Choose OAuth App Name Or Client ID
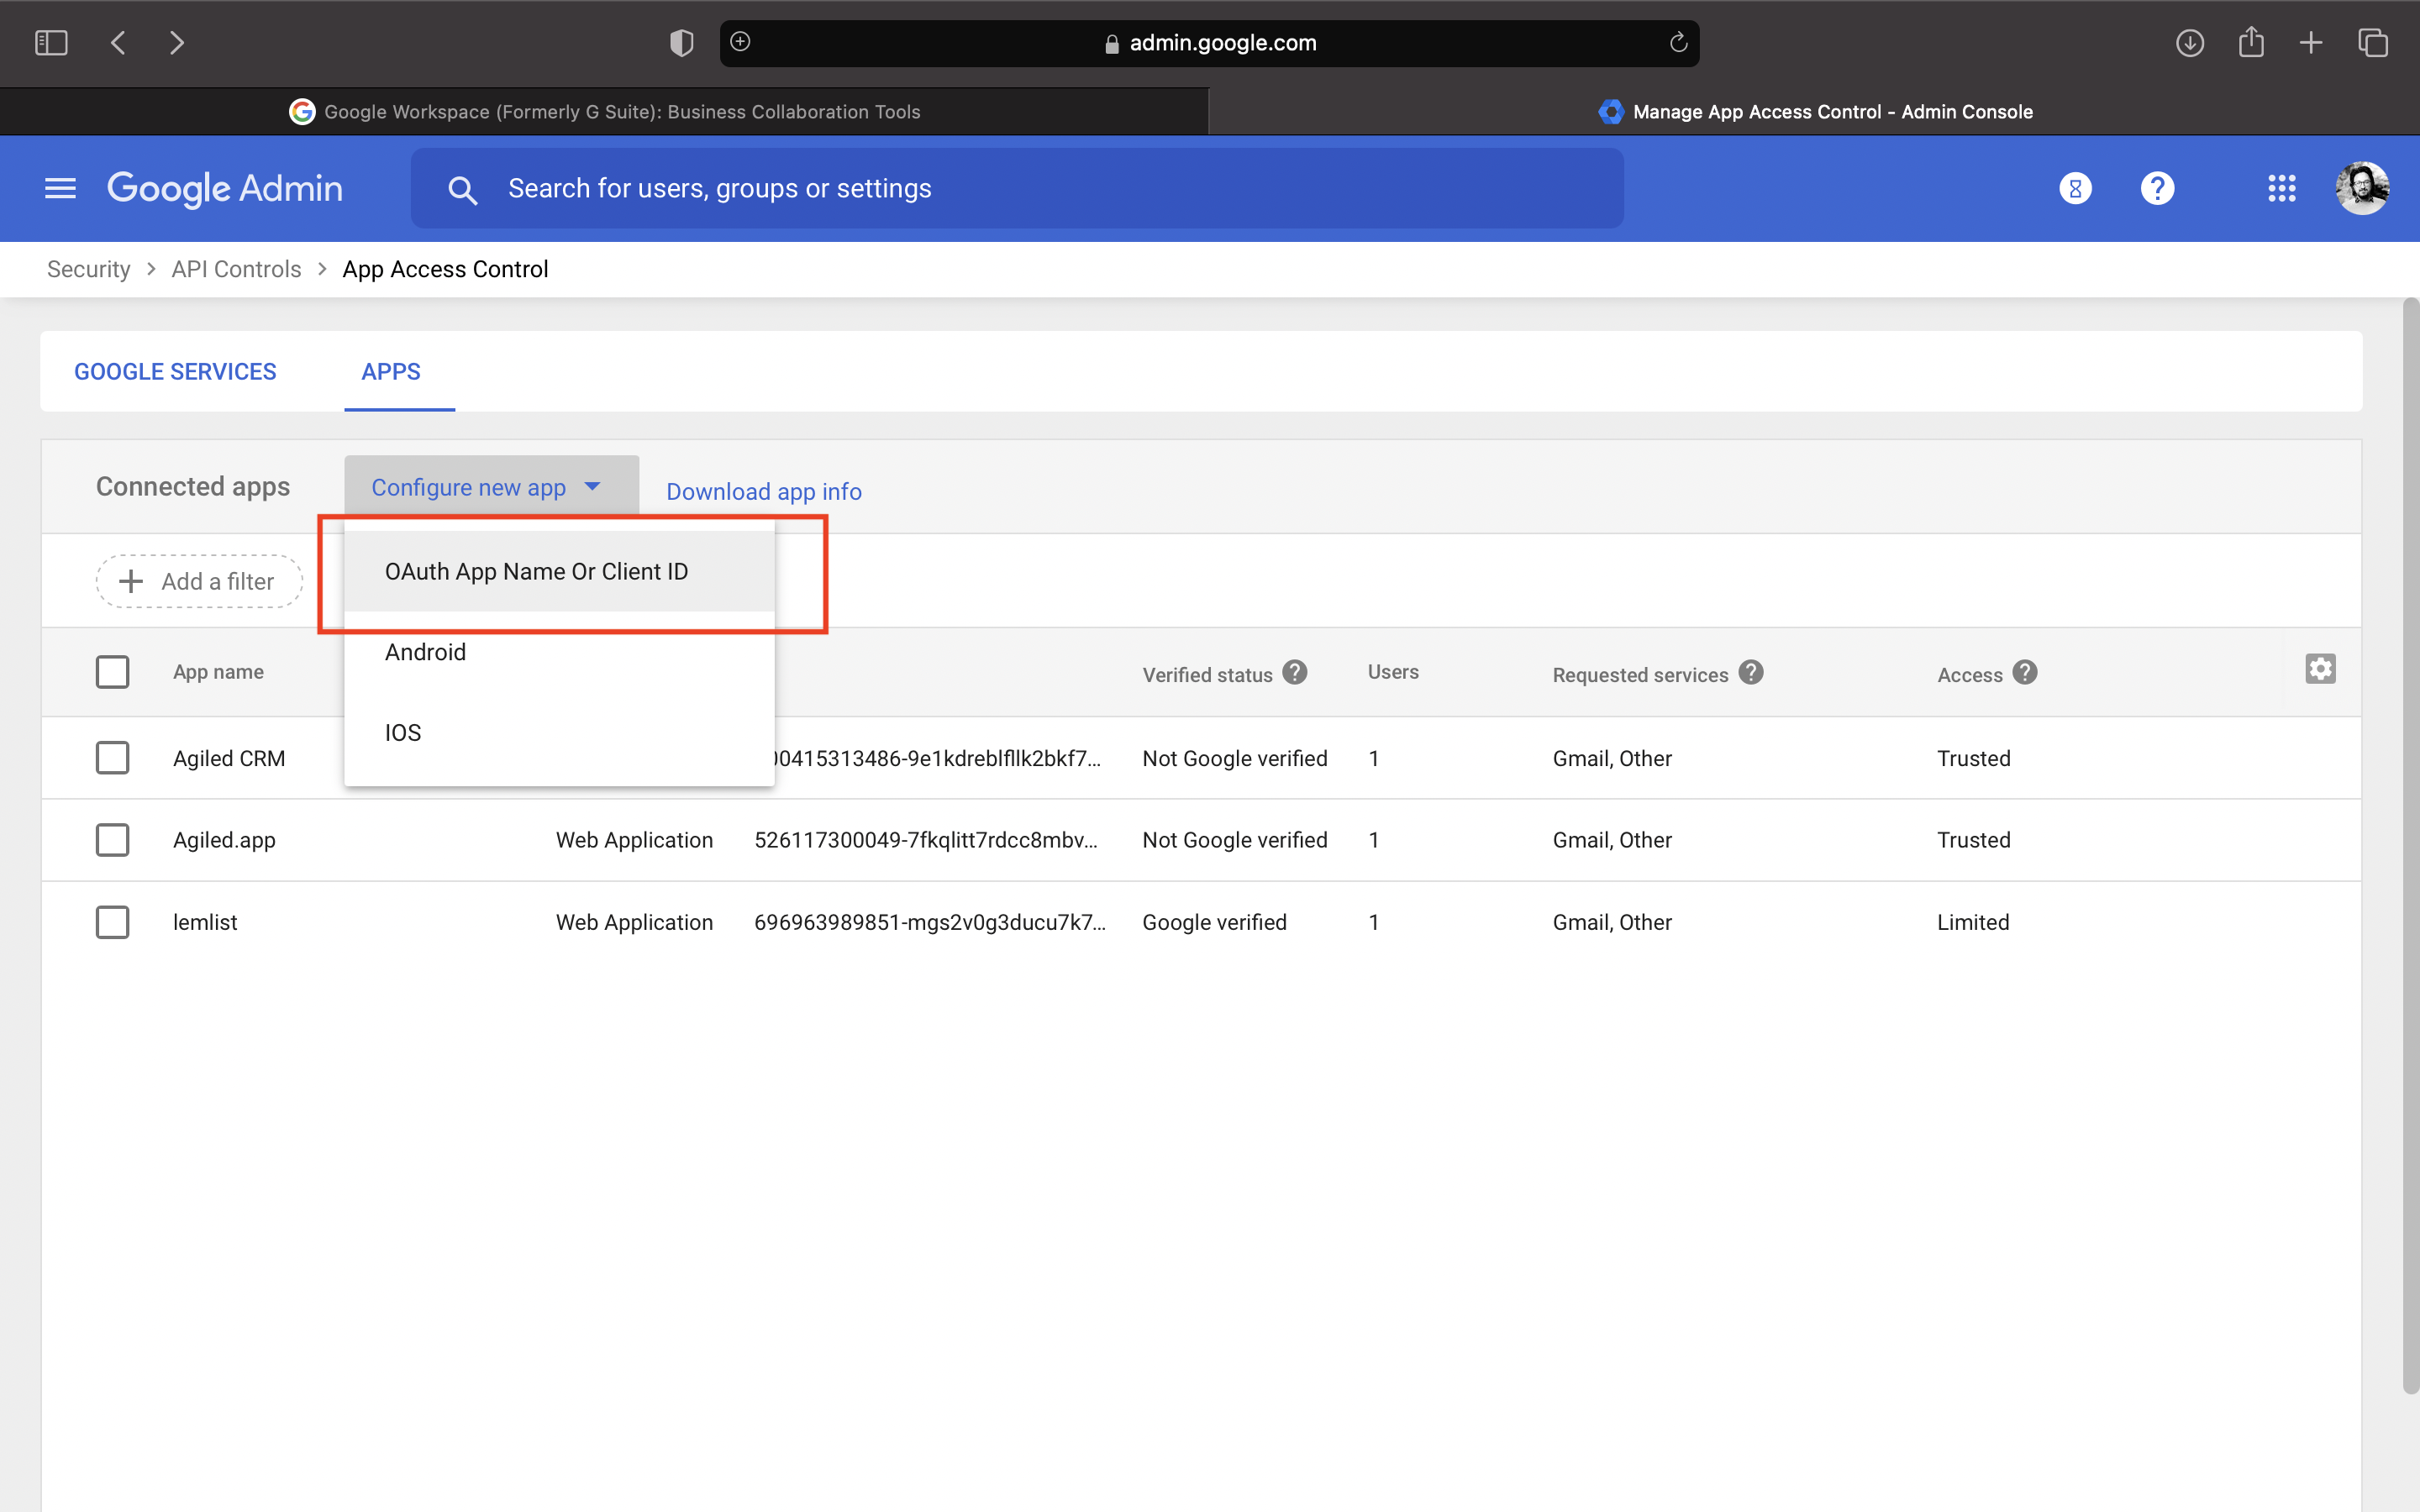2420x1512 pixels. tap(537, 572)
